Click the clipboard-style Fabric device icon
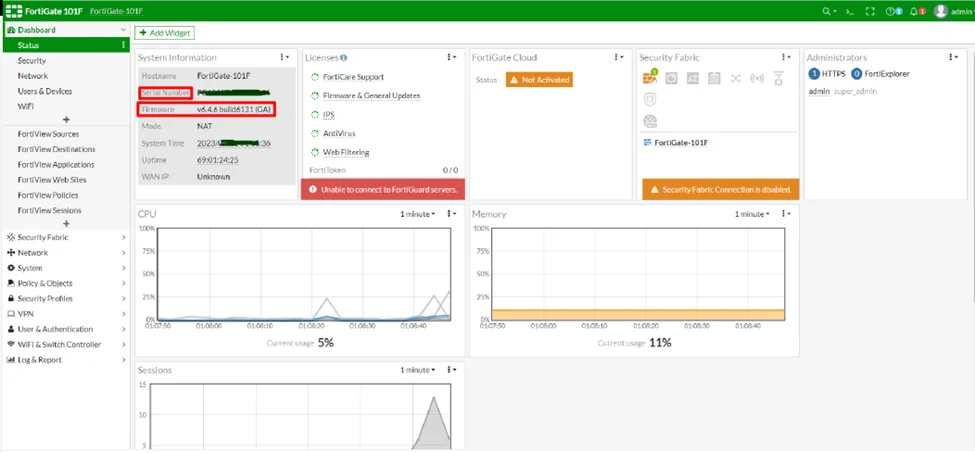 coord(714,78)
